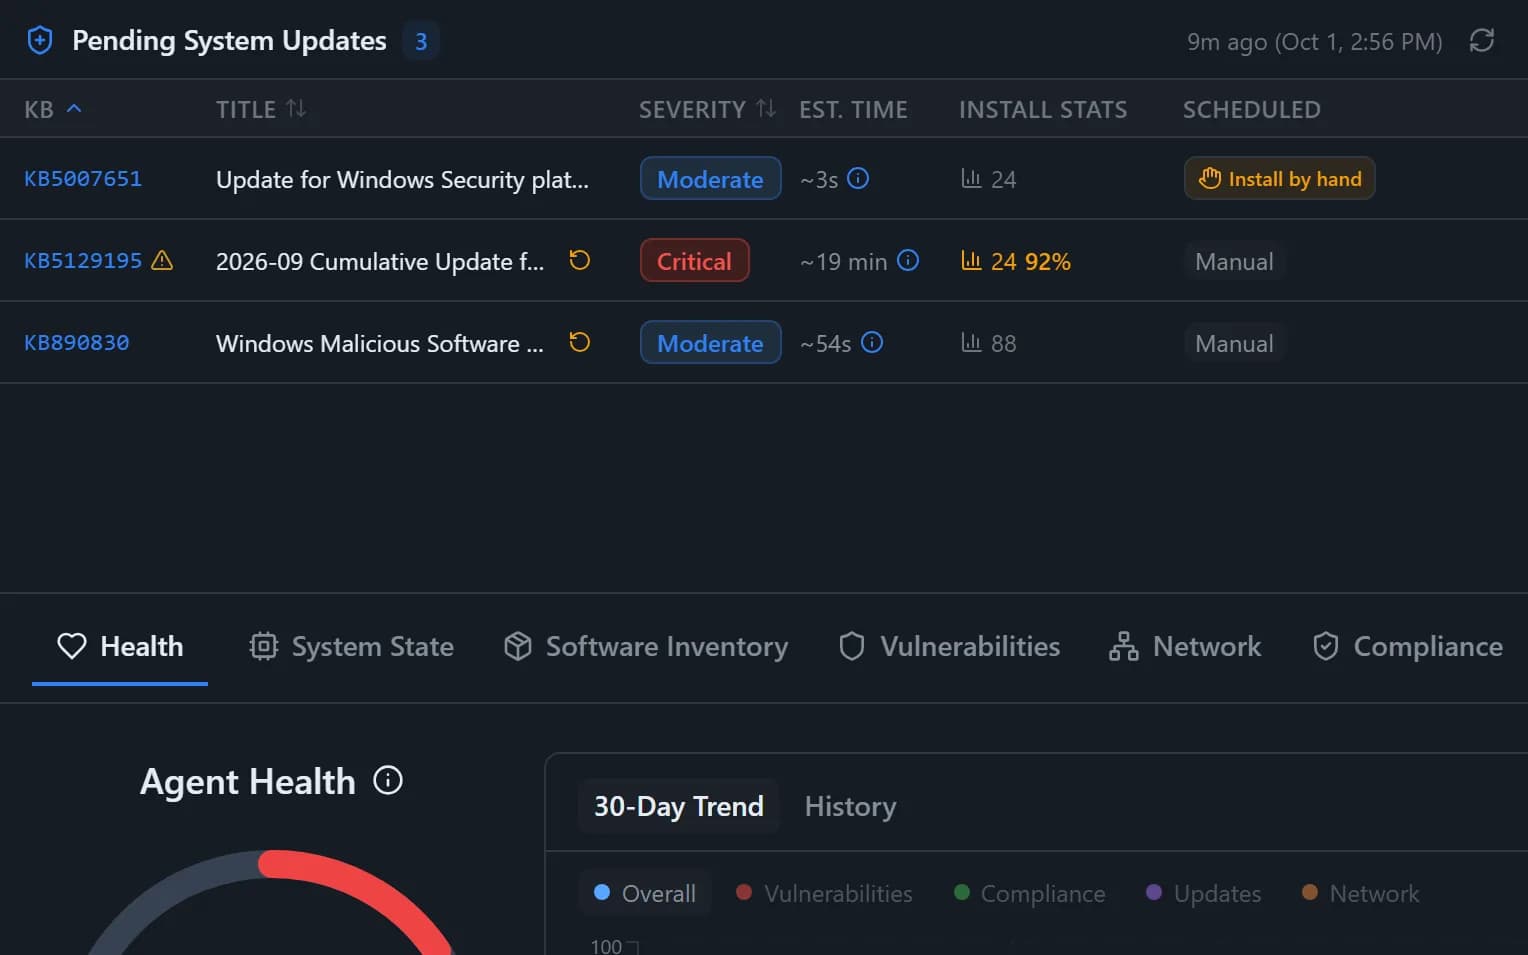
Task: Open the Health tab
Action: [120, 646]
